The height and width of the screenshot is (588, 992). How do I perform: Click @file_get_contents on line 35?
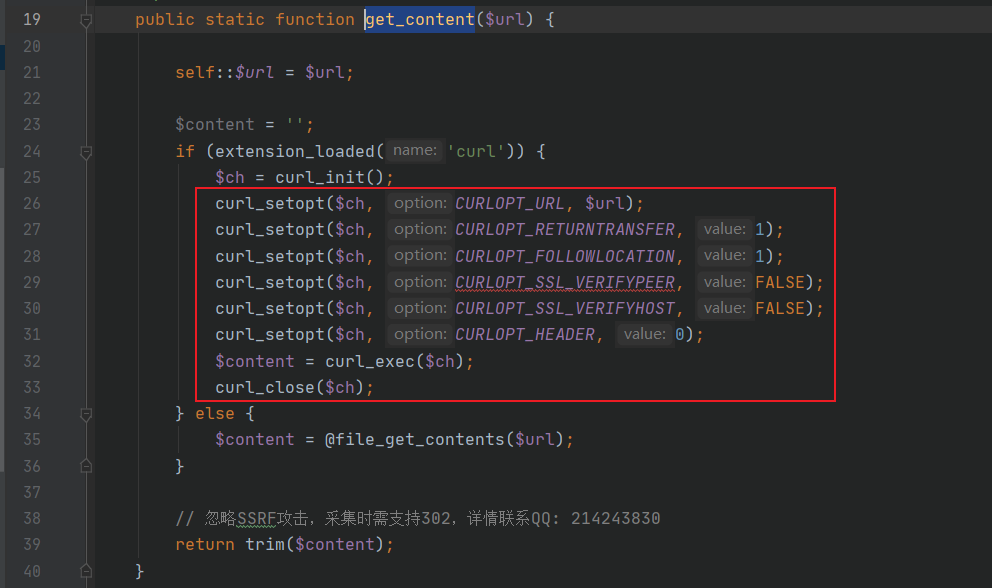coord(414,439)
